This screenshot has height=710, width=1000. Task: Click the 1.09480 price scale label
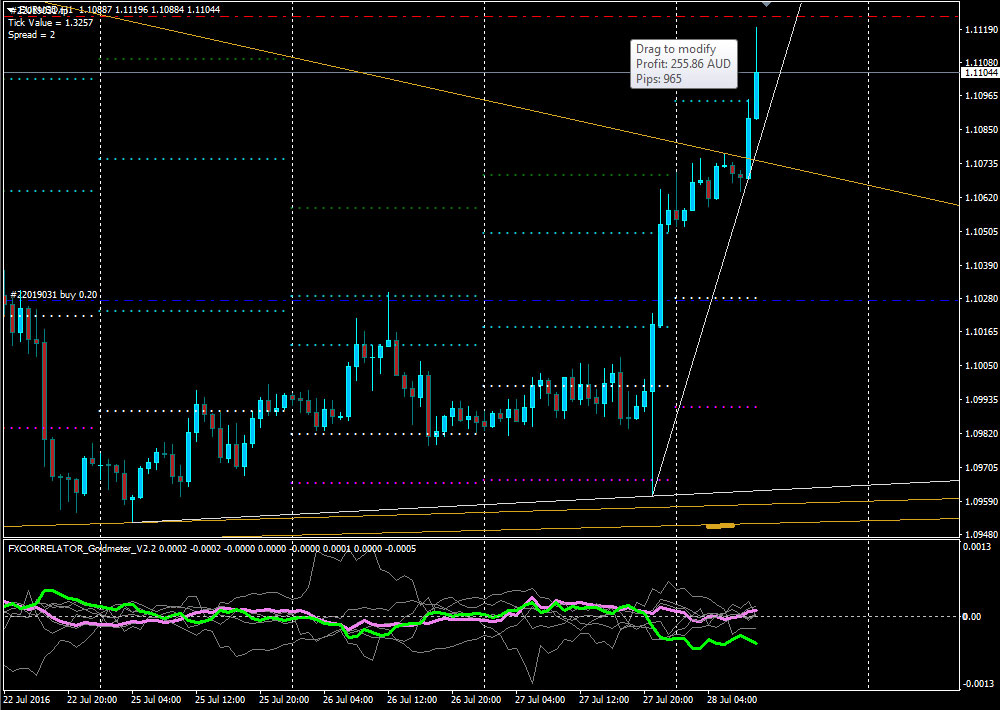(978, 535)
